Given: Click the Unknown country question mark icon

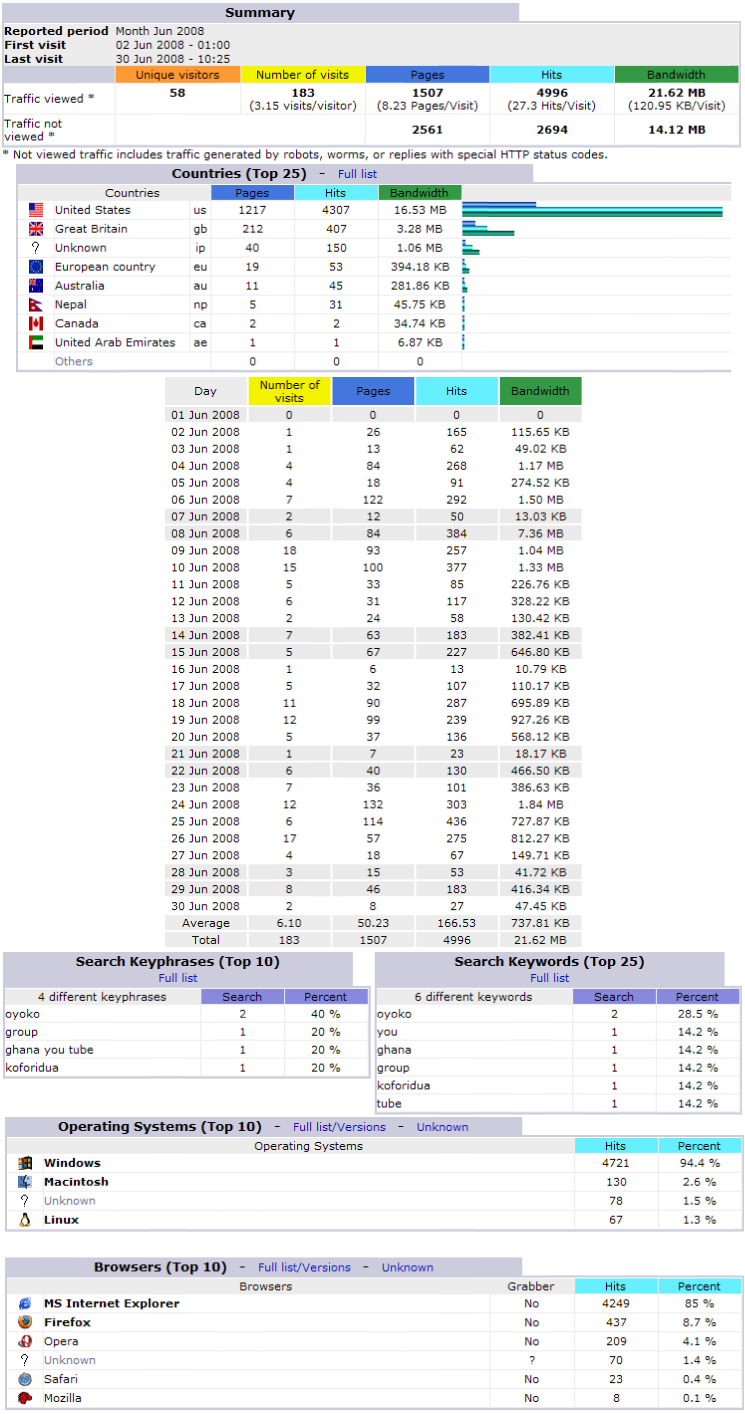Looking at the screenshot, I should [x=36, y=248].
